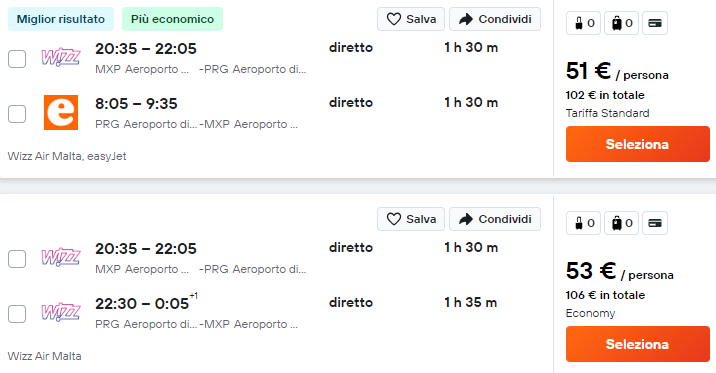Tick checkbox for first Wizz 20:35 – 22:05 flight
Viewport: 716px width, 373px height.
17,59
